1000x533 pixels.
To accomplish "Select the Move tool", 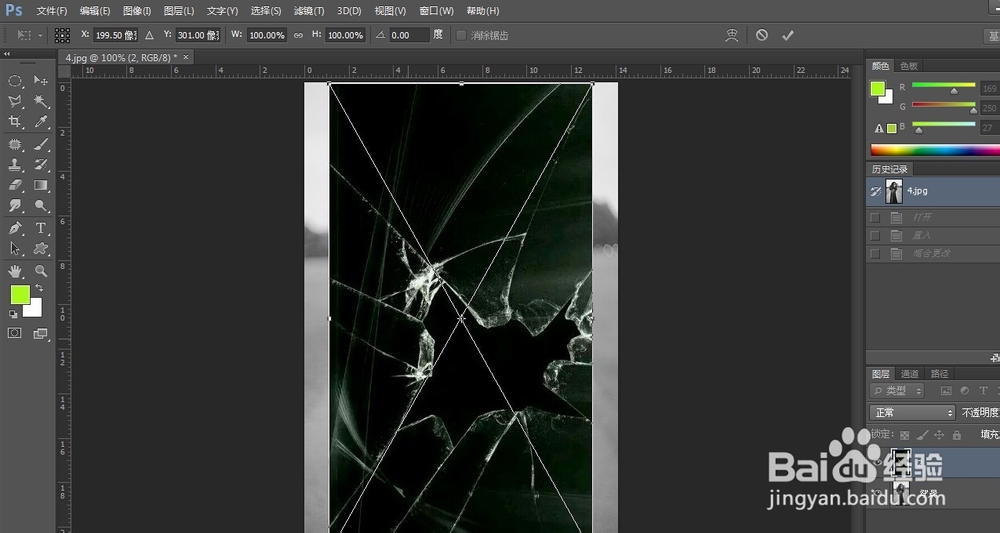I will tap(41, 80).
